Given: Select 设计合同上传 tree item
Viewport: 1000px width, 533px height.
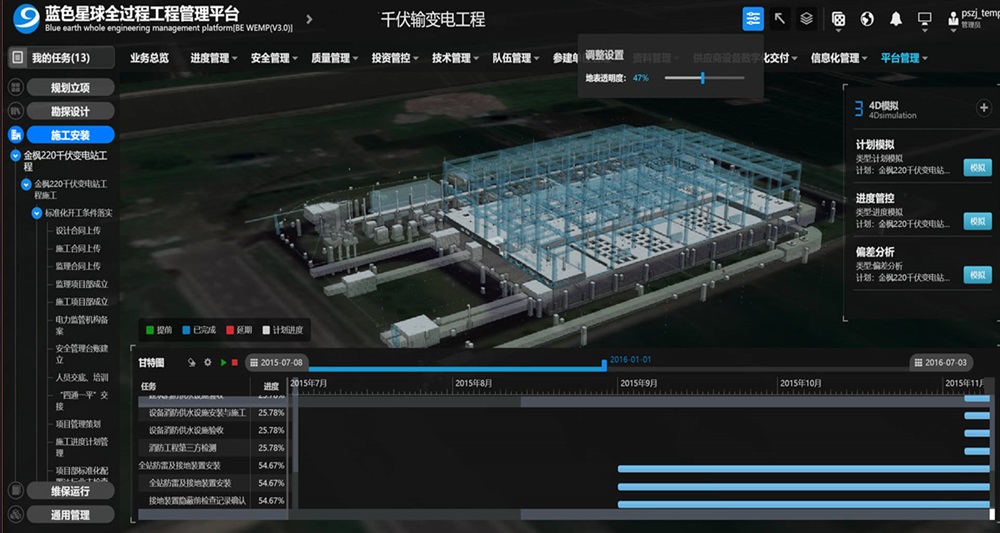Looking at the screenshot, I should tap(78, 231).
